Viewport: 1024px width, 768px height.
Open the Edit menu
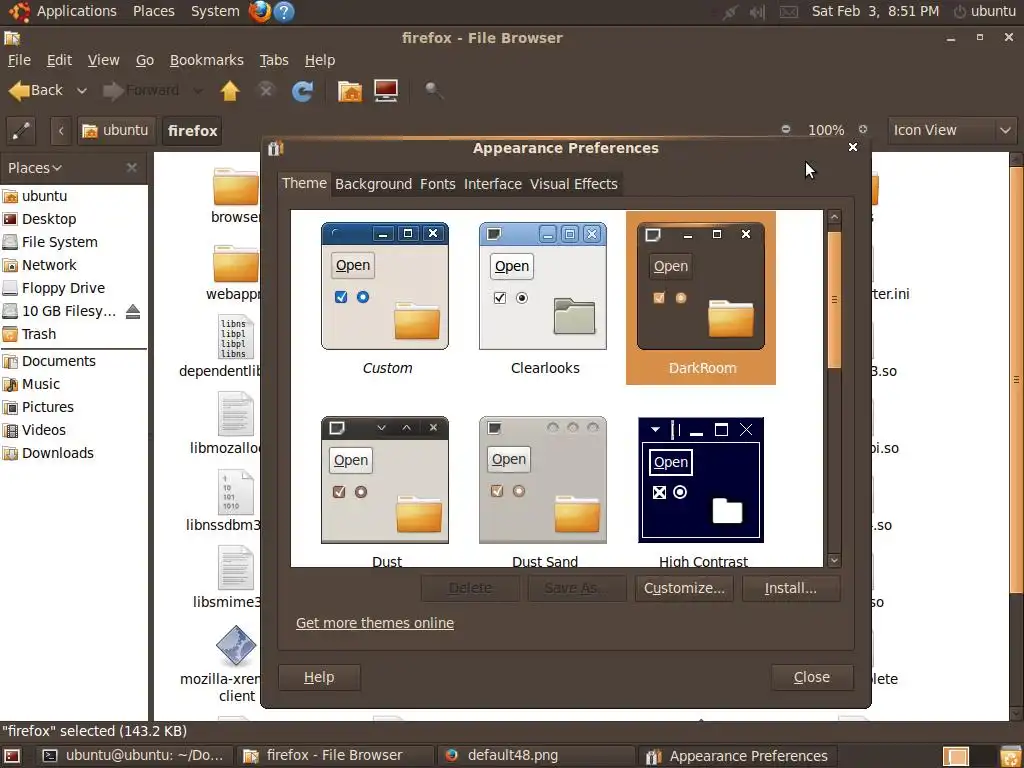tap(59, 60)
